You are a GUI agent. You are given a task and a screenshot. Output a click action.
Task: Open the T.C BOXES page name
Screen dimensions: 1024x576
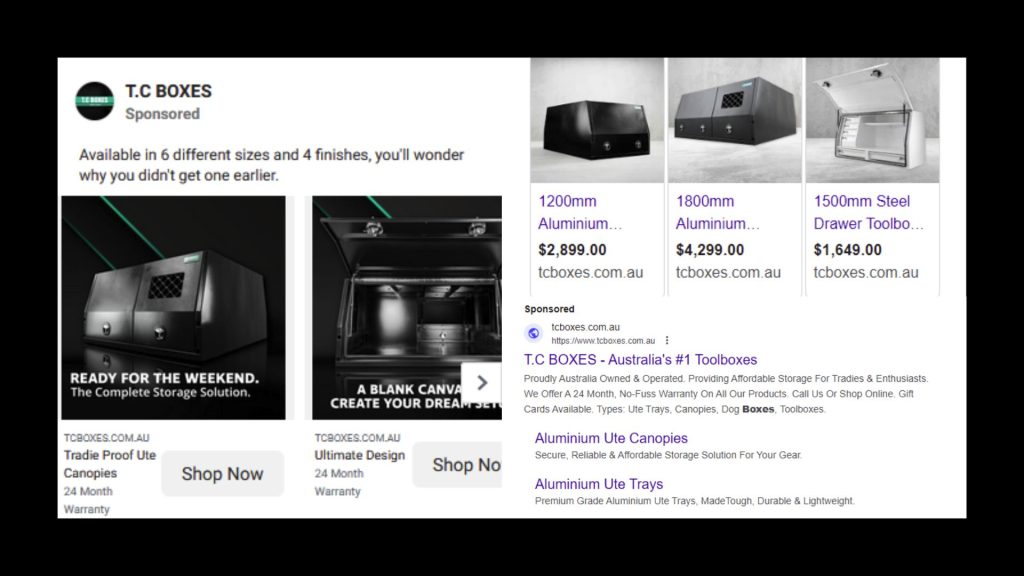point(168,91)
